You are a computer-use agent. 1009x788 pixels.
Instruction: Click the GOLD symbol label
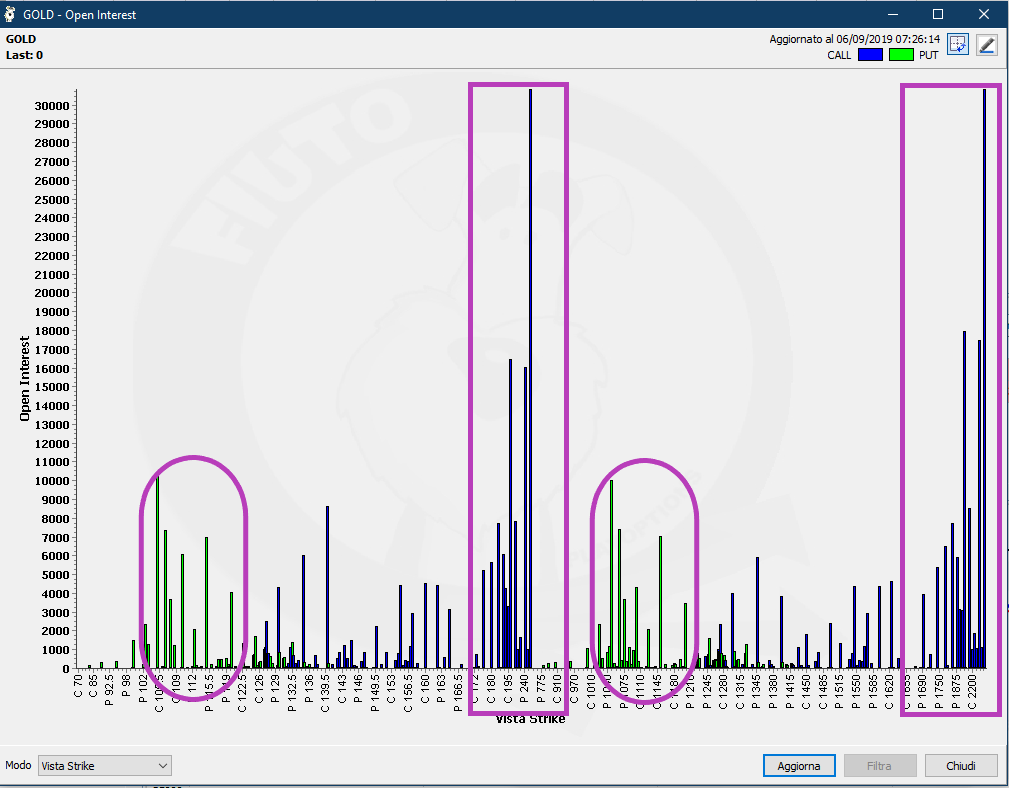click(x=21, y=39)
